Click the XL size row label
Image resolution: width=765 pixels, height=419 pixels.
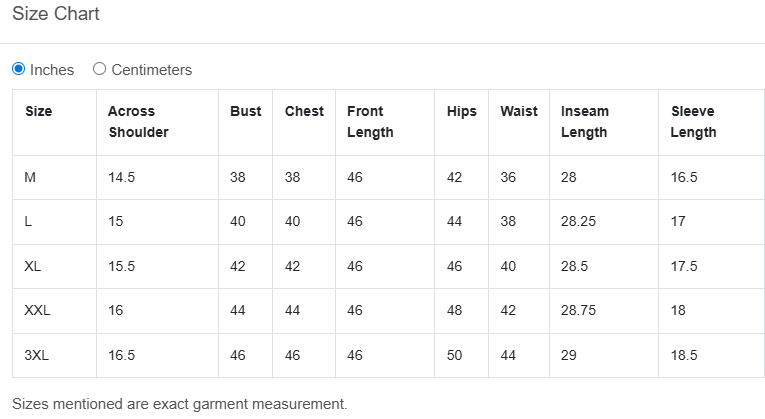pos(32,266)
